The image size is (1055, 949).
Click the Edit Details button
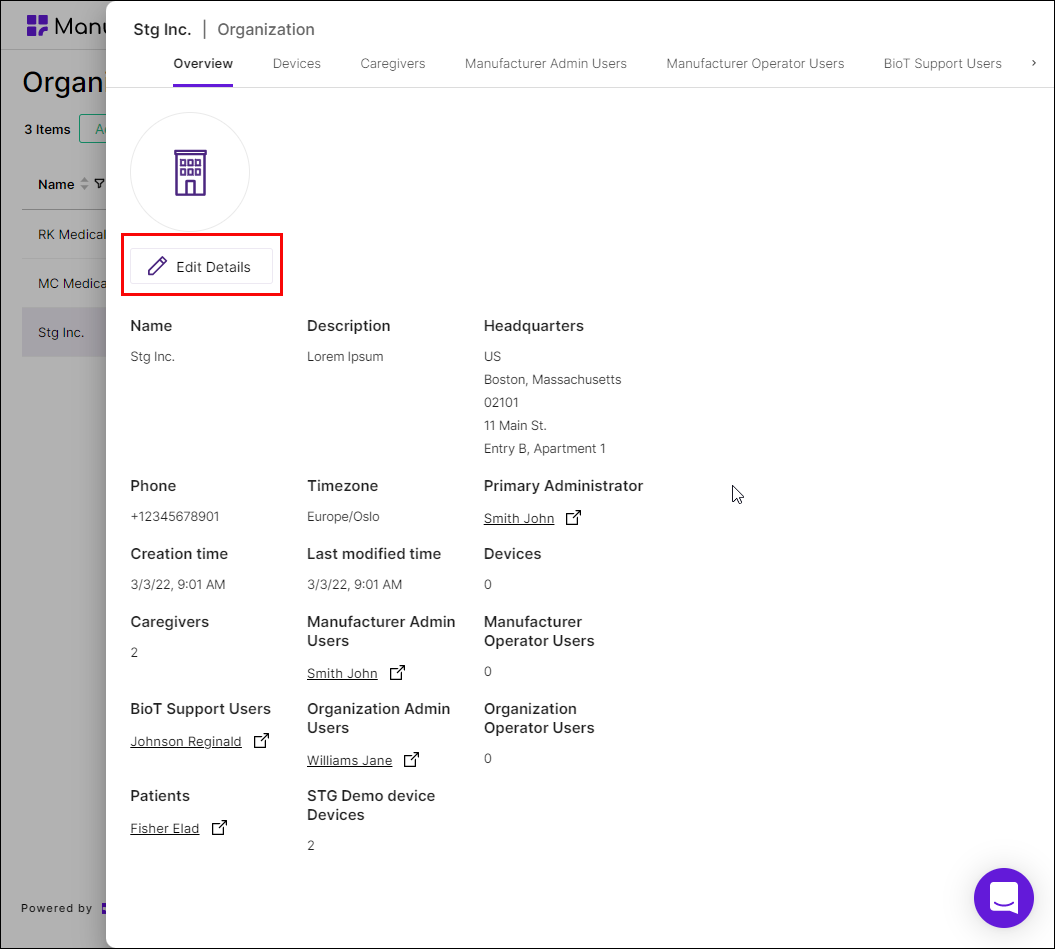coord(201,266)
